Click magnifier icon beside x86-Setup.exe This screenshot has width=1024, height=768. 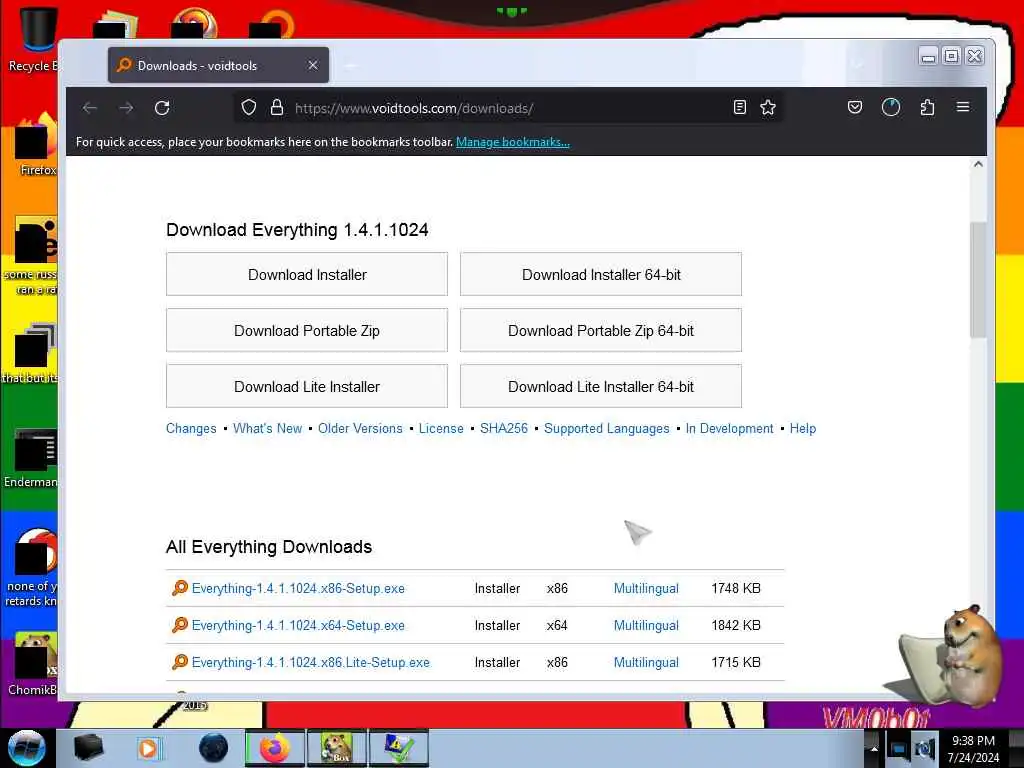(x=180, y=588)
